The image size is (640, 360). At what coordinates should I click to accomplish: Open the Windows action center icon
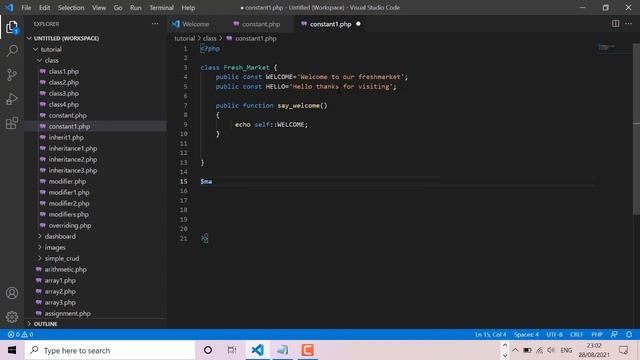pos(623,350)
